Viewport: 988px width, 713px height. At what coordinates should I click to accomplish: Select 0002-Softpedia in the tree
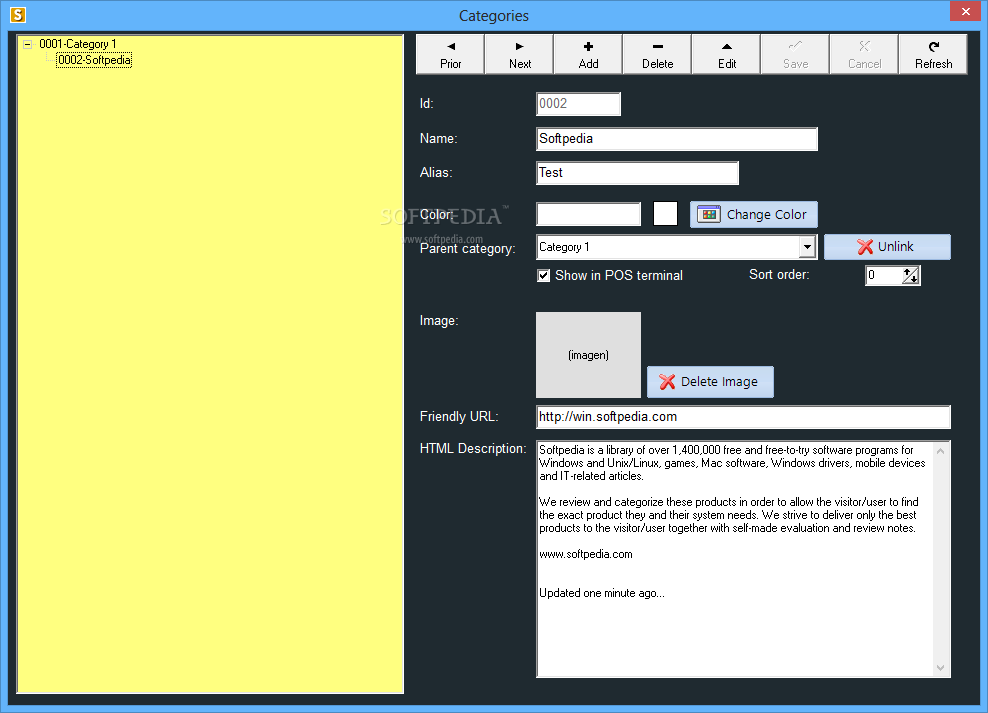coord(94,60)
